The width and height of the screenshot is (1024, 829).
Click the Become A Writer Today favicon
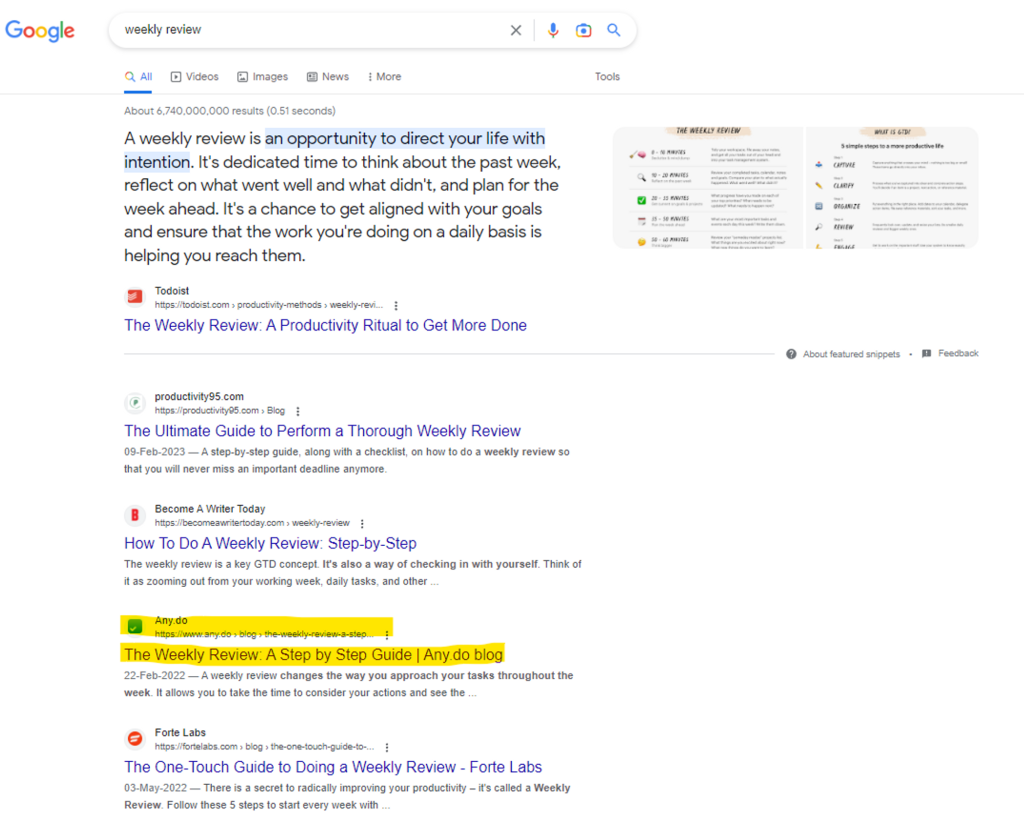134,515
